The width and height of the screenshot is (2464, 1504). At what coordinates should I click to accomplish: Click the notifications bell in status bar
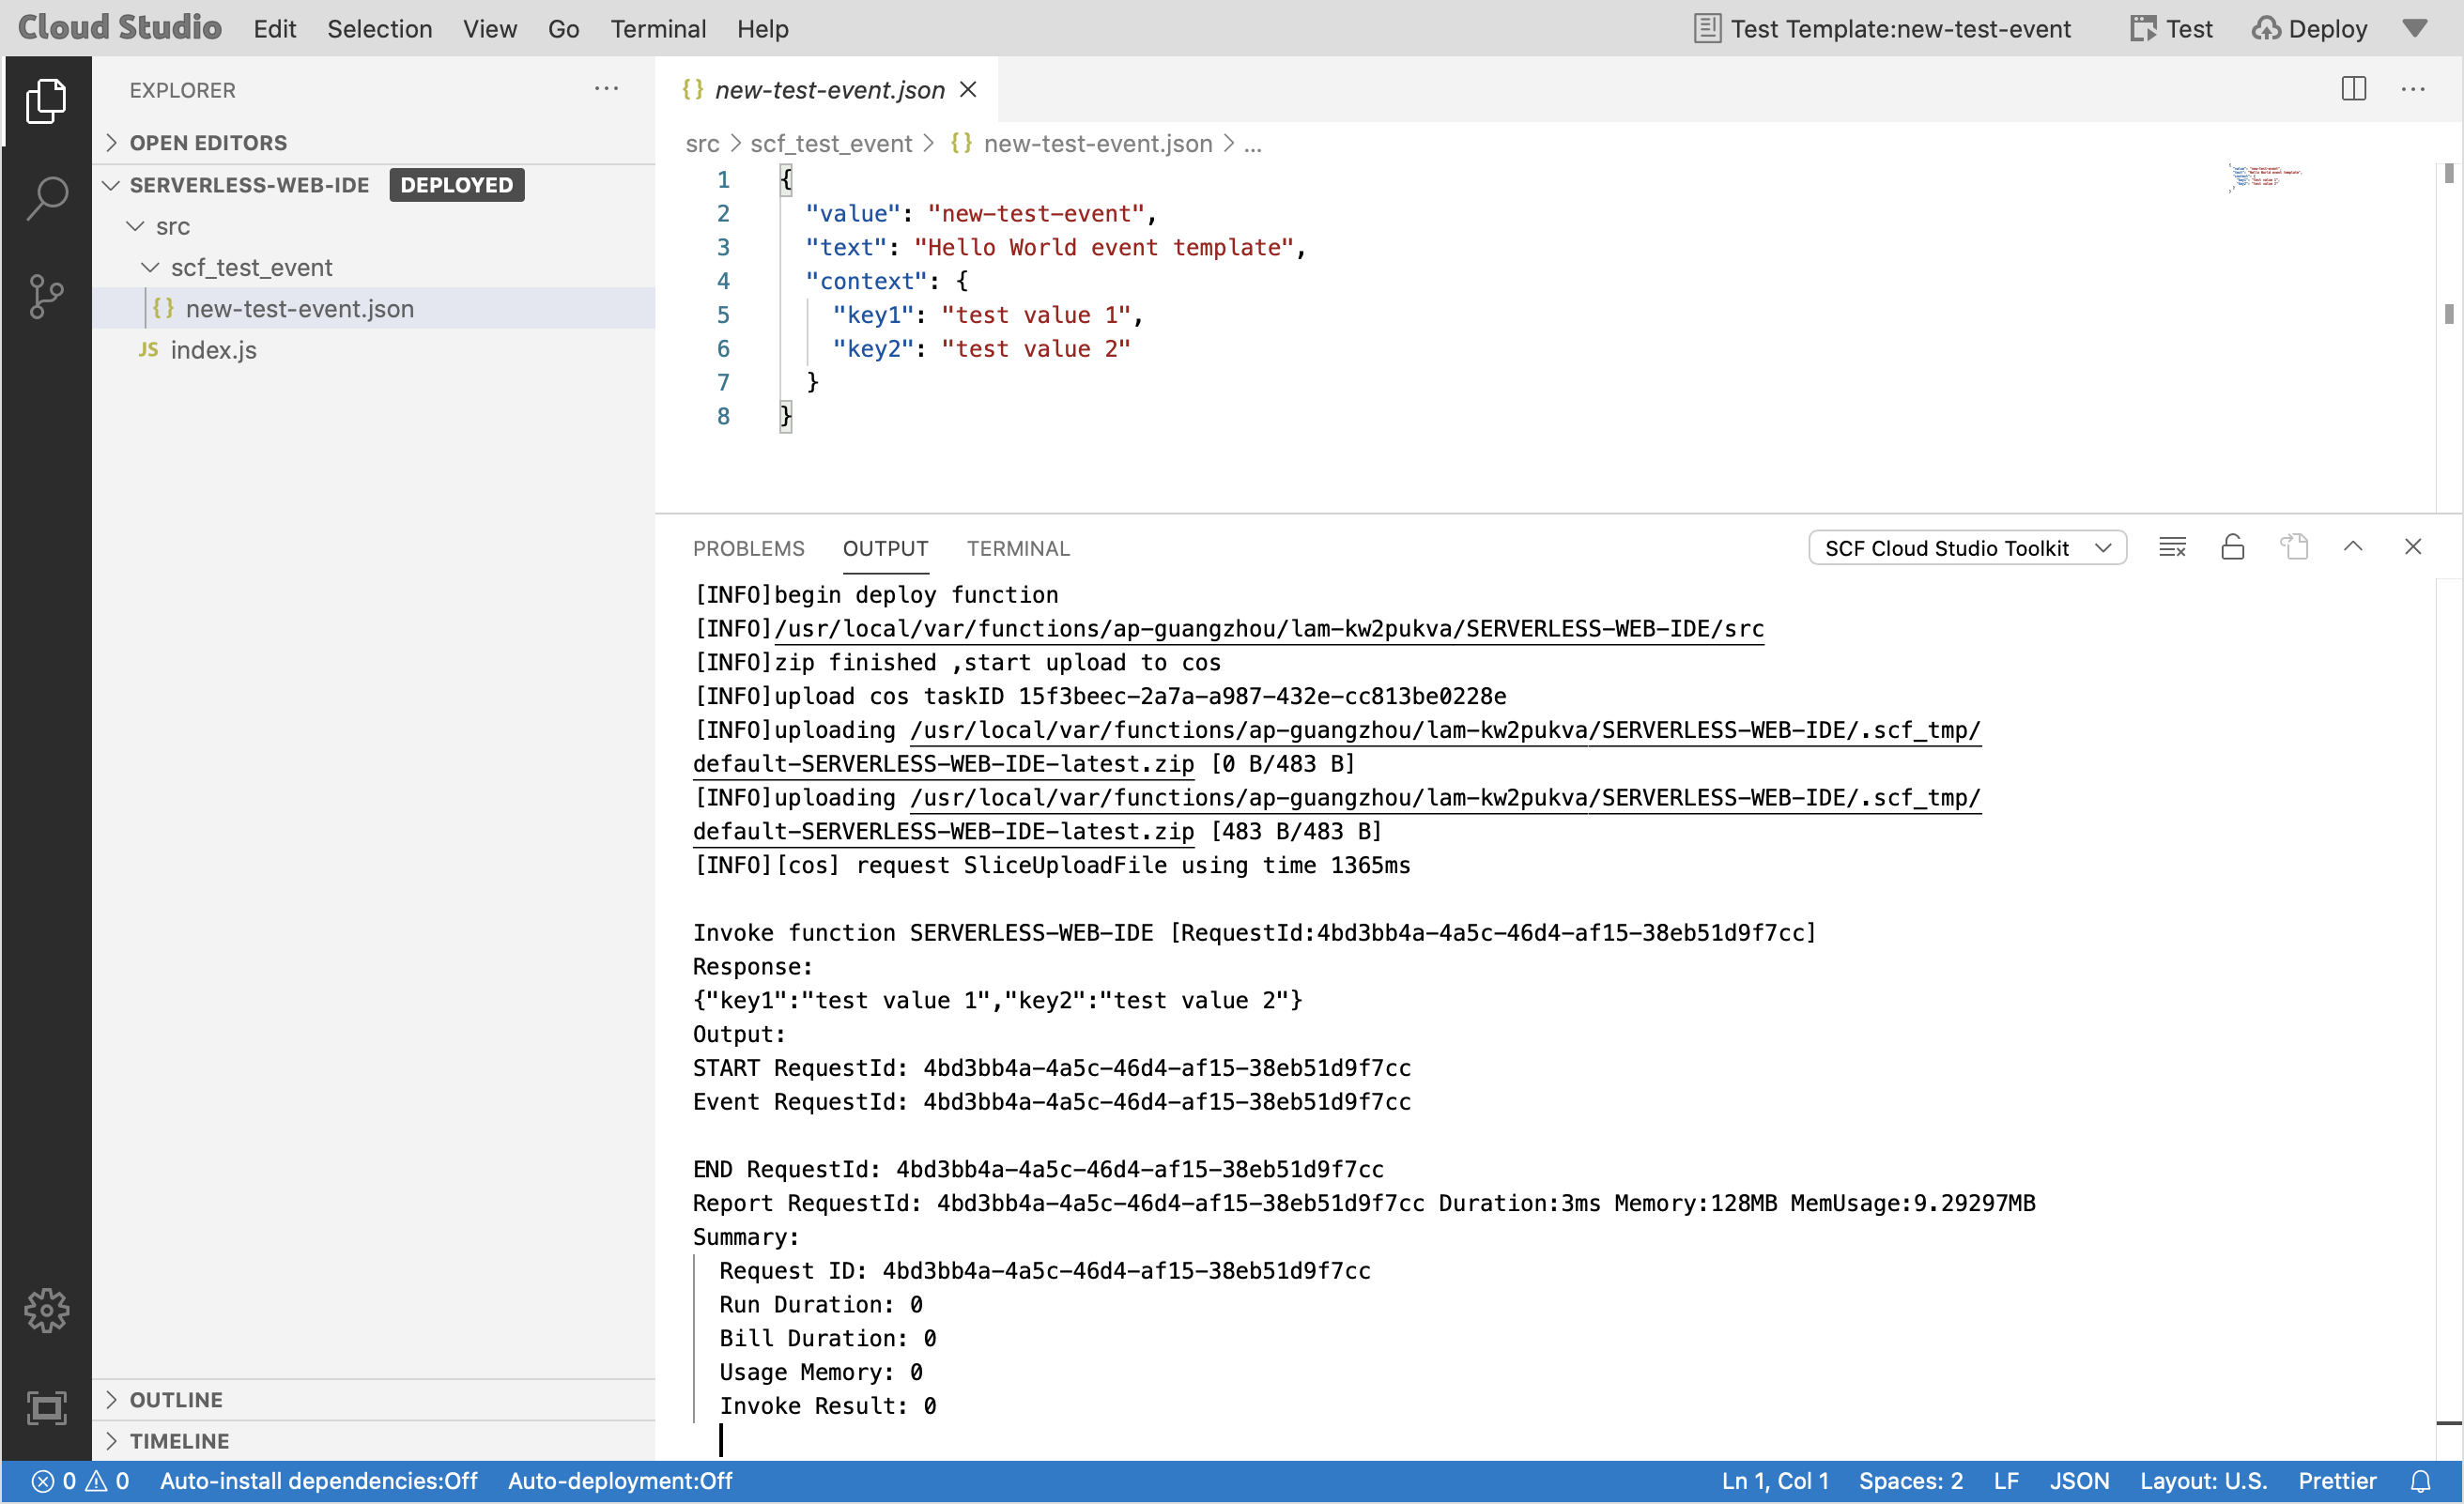tap(2421, 1481)
